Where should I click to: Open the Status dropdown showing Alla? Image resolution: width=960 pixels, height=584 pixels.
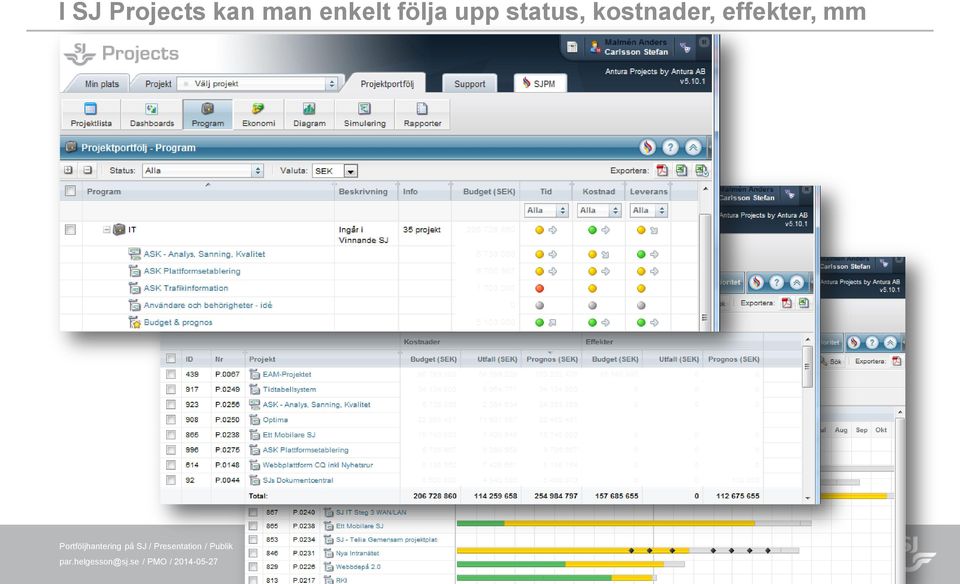[203, 171]
